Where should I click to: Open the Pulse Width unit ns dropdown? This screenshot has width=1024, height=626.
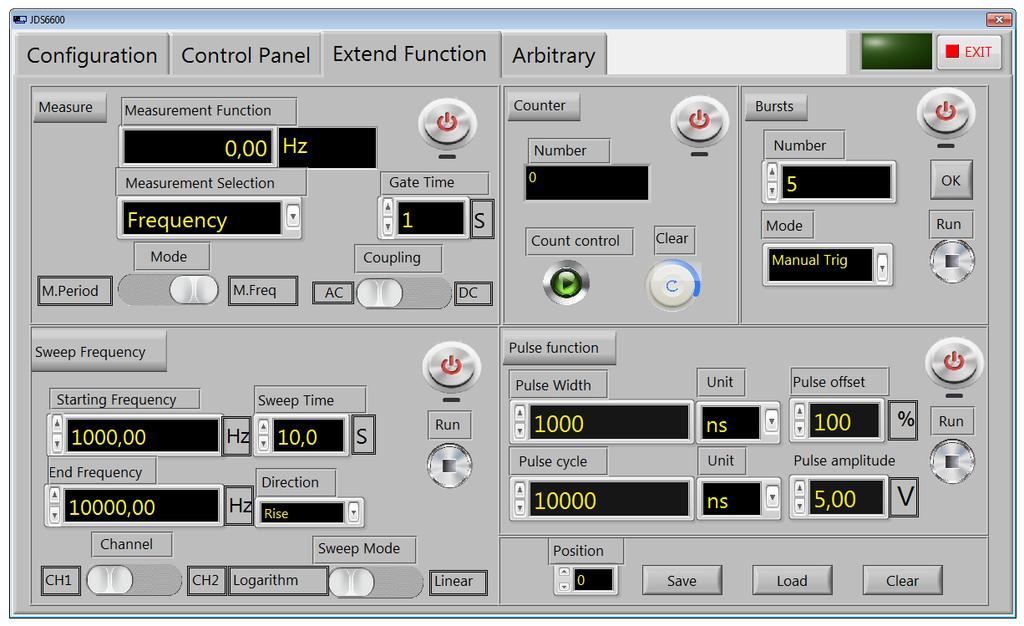click(771, 421)
